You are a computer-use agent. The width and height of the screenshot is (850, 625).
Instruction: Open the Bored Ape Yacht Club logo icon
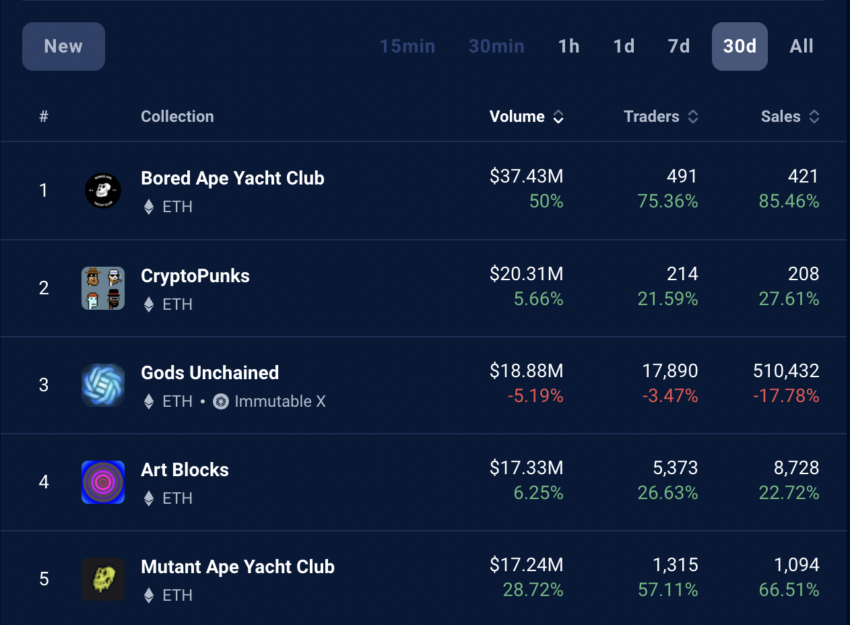coord(103,190)
